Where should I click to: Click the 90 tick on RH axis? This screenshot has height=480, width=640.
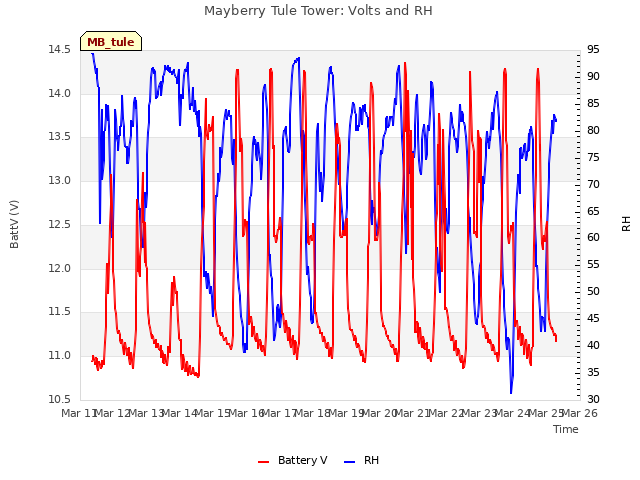point(593,76)
